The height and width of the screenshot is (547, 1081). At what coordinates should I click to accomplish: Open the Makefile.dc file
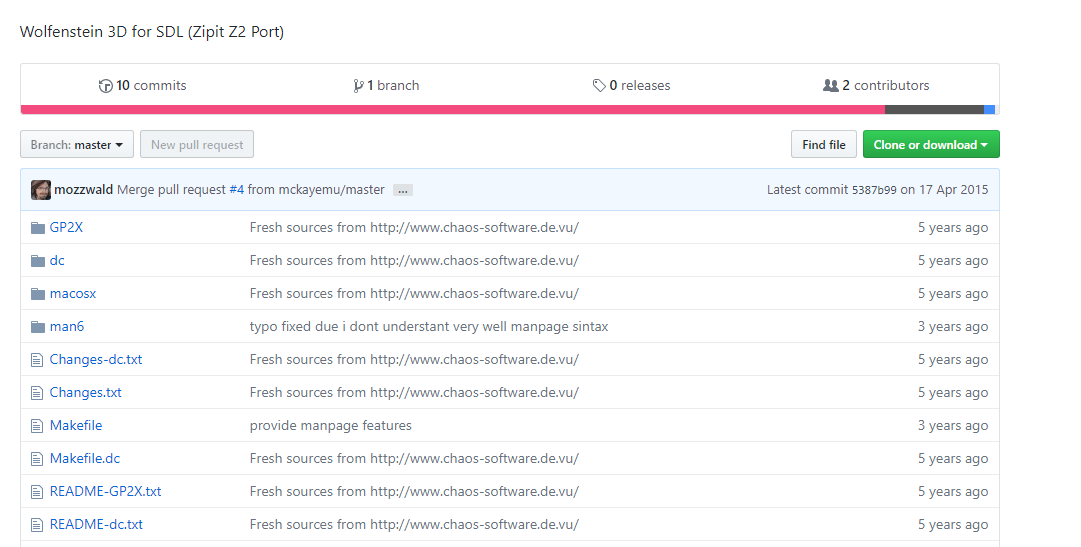pyautogui.click(x=85, y=459)
